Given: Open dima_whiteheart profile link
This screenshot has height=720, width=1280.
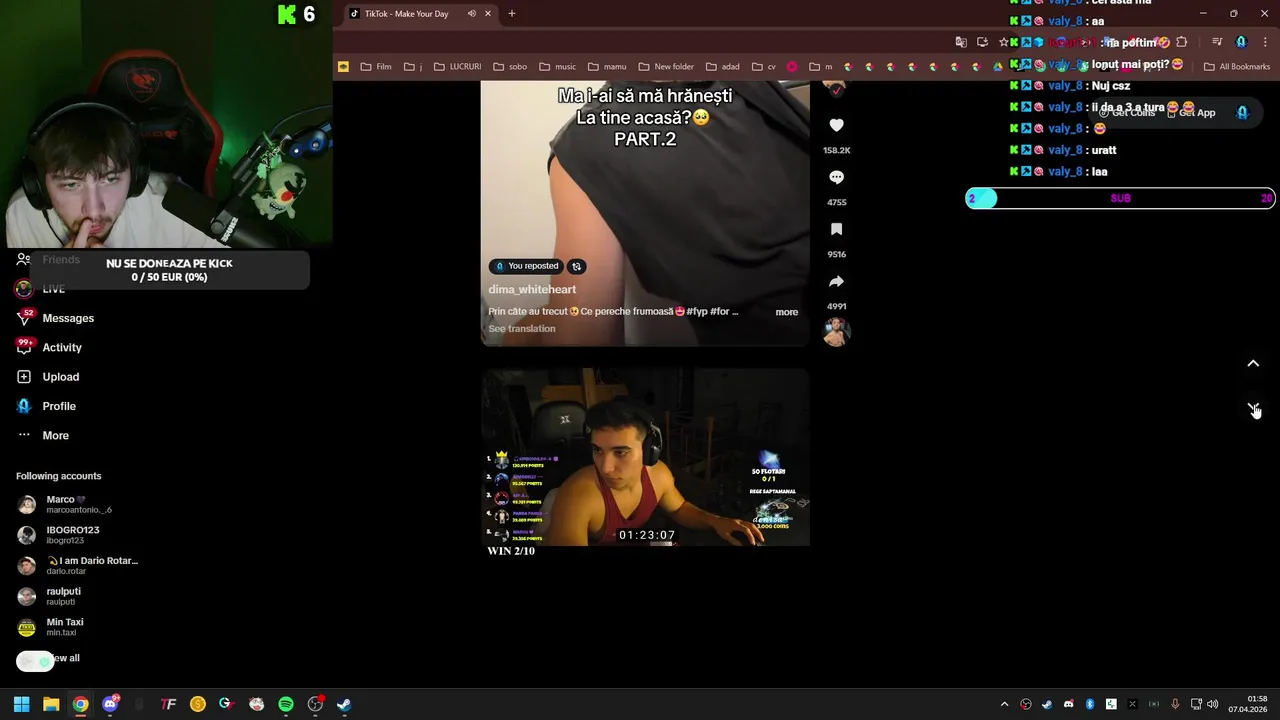Looking at the screenshot, I should click(532, 289).
